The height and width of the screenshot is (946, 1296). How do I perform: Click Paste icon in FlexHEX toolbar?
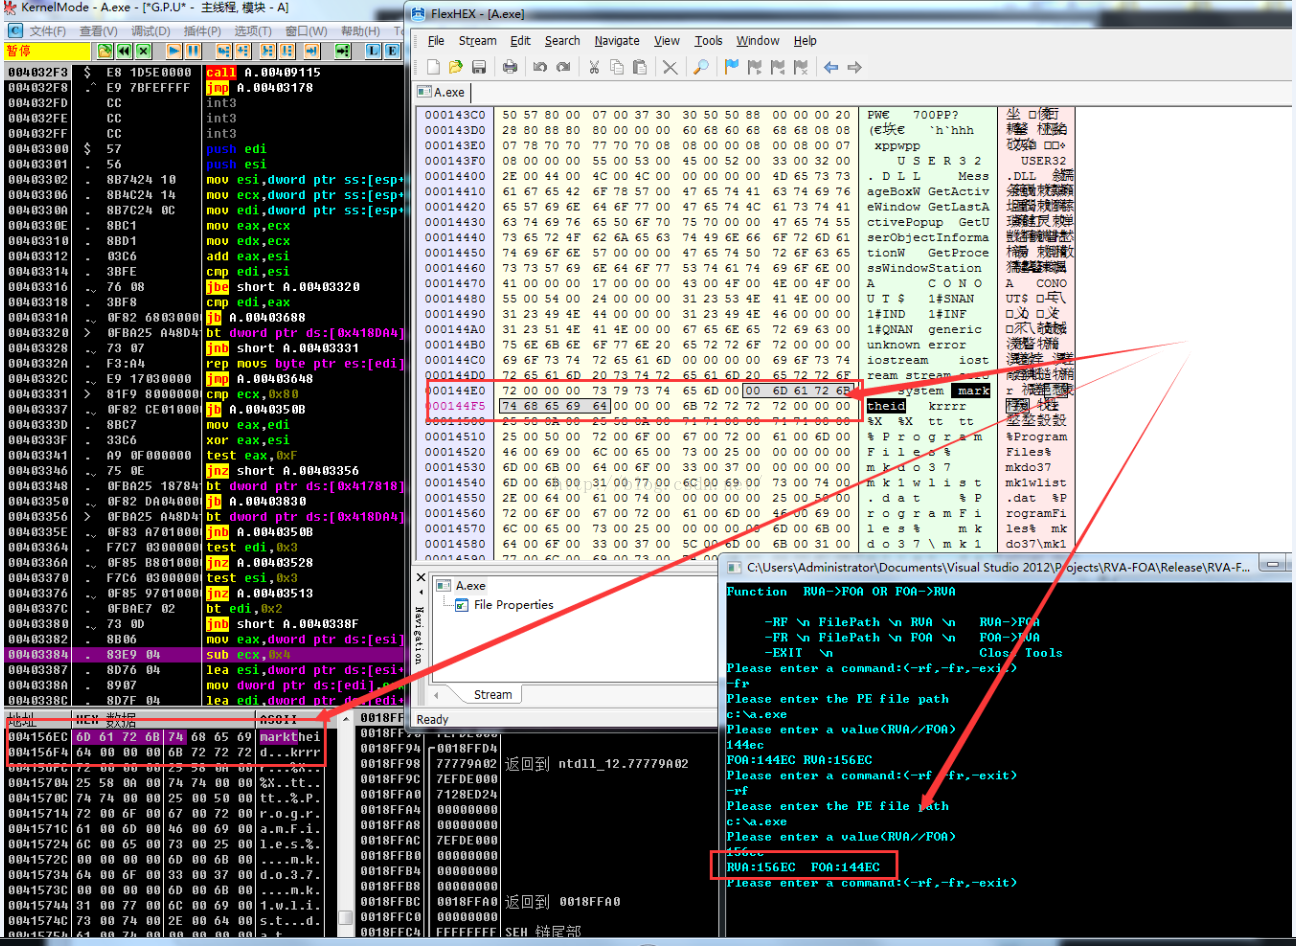click(x=640, y=67)
